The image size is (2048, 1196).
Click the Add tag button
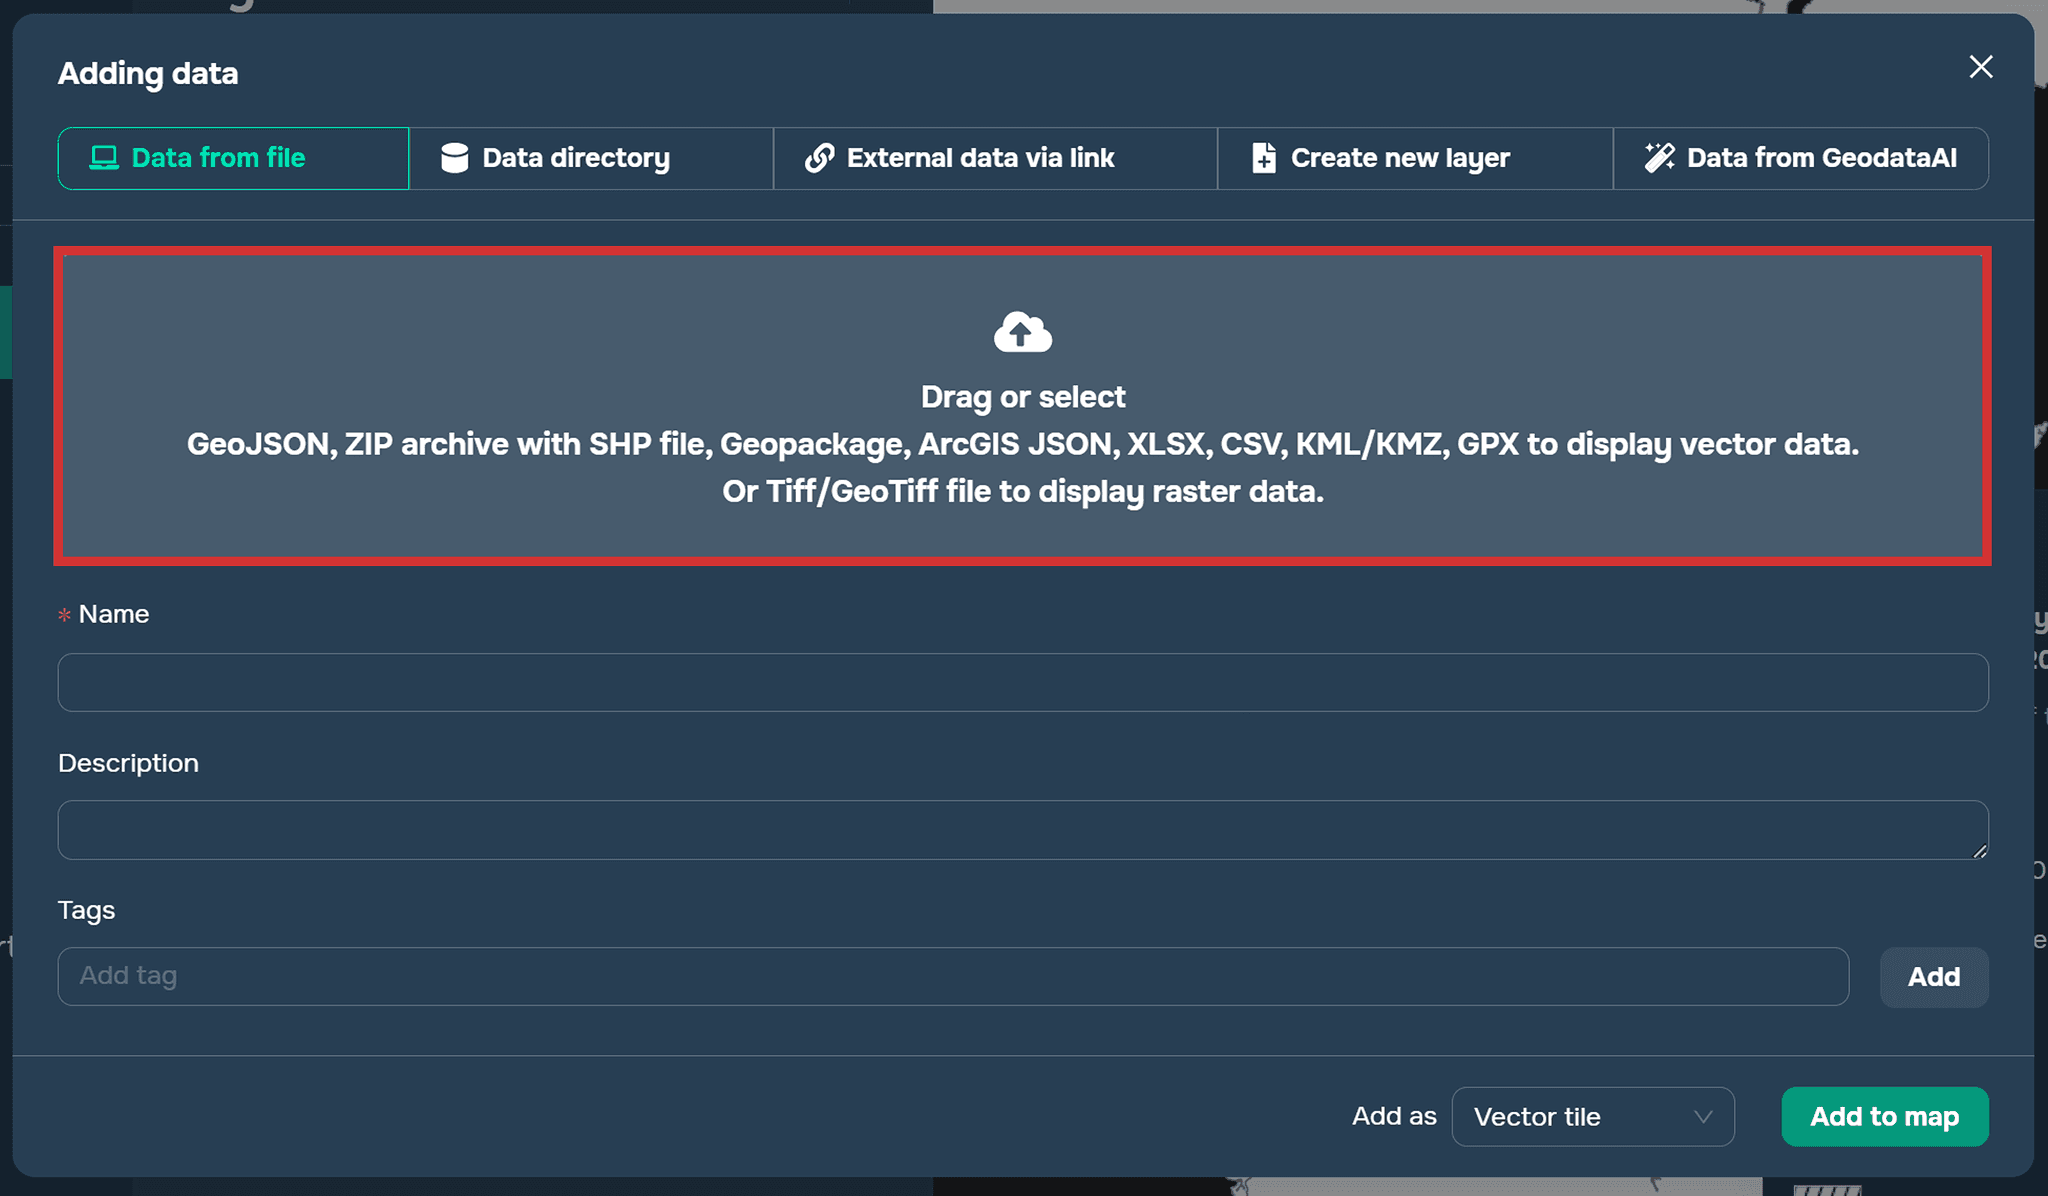click(1933, 977)
